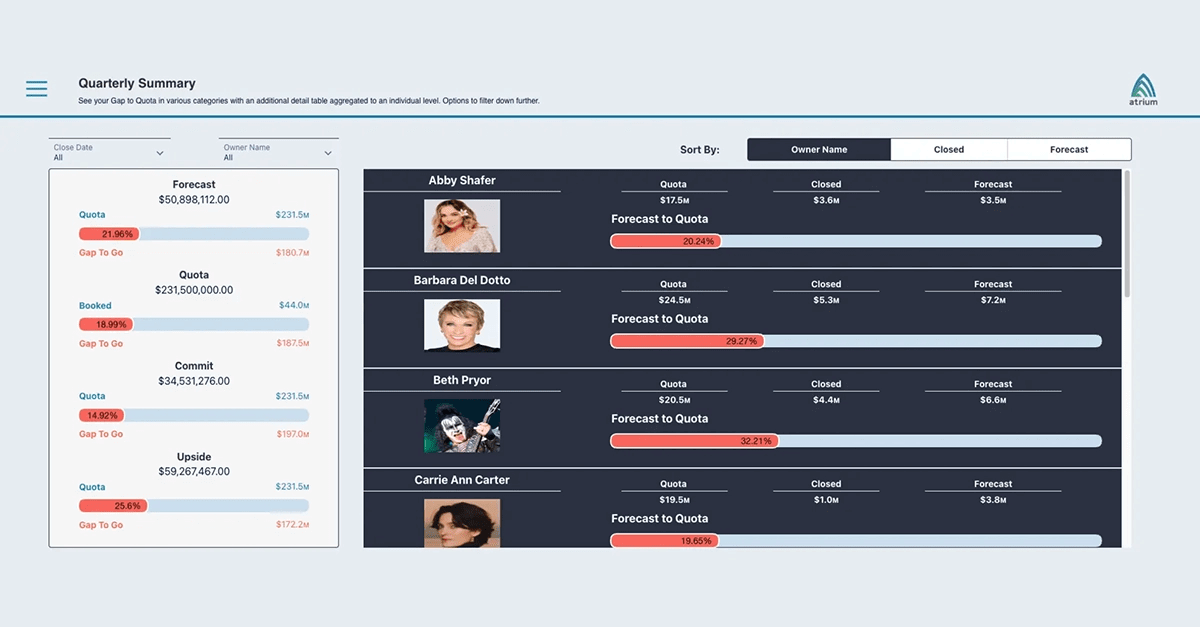Open the hamburger navigation menu
This screenshot has width=1200, height=627.
coord(36,88)
